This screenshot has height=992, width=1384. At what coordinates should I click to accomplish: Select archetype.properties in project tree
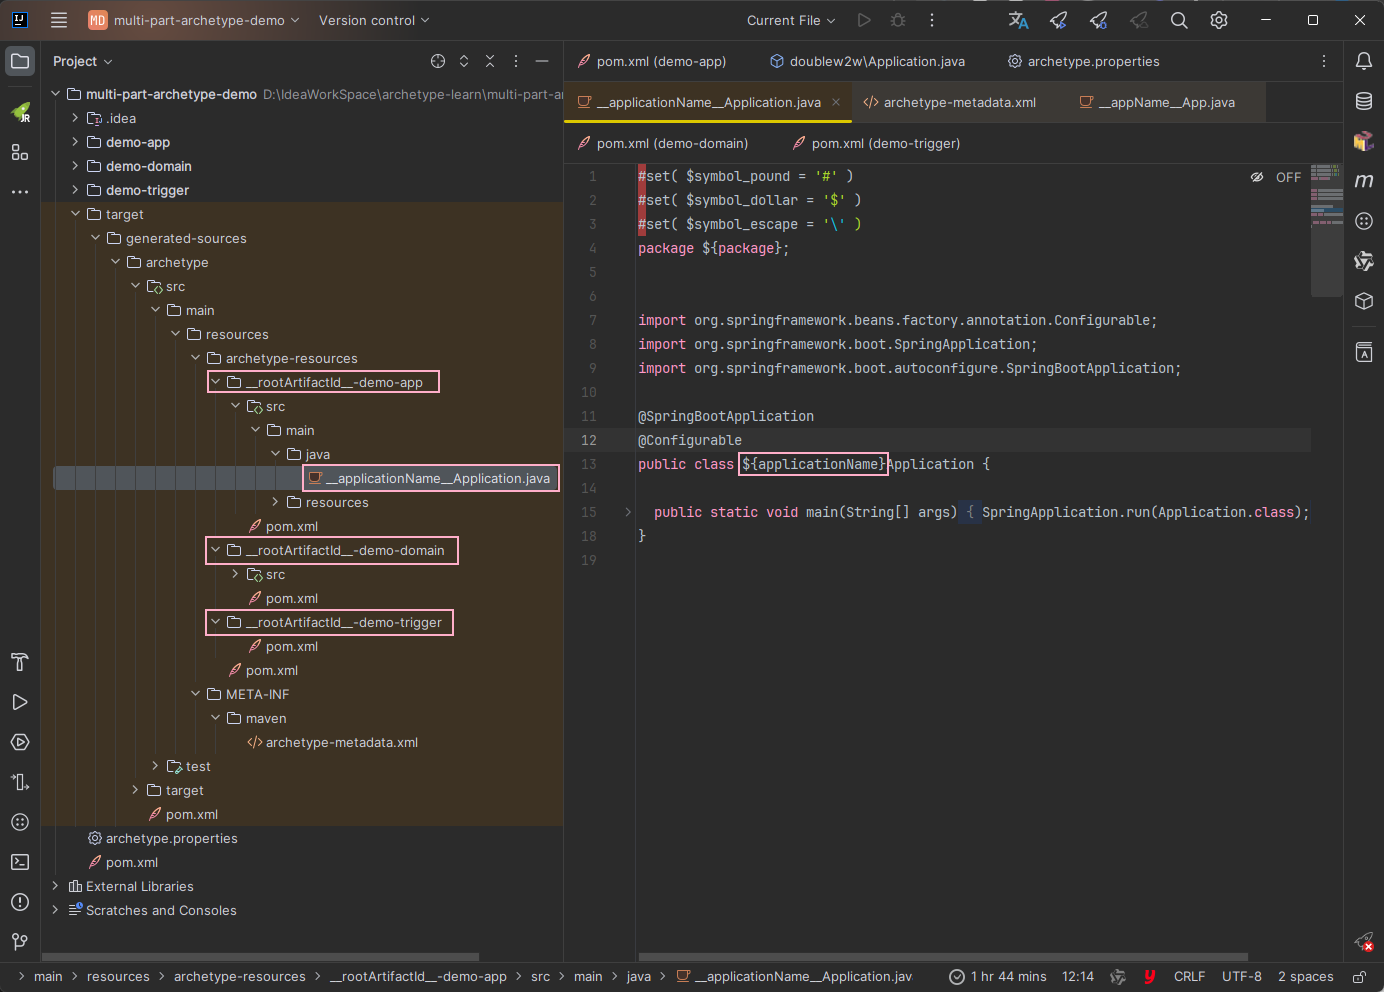pyautogui.click(x=172, y=838)
